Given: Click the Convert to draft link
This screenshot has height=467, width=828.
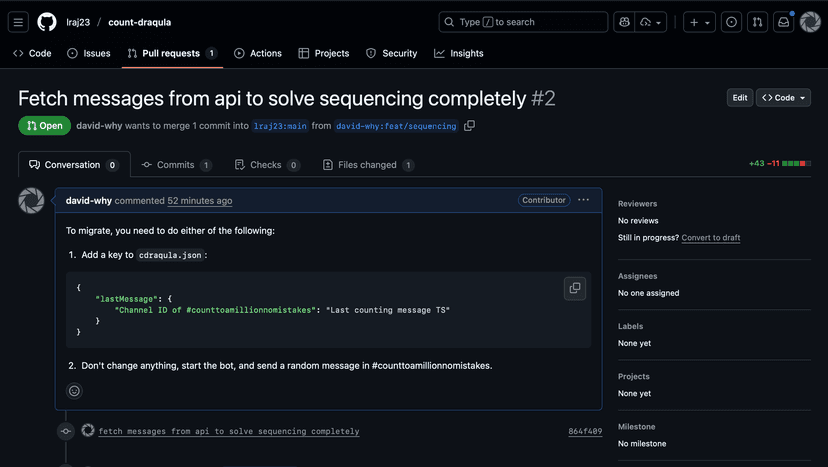Looking at the screenshot, I should [x=711, y=238].
